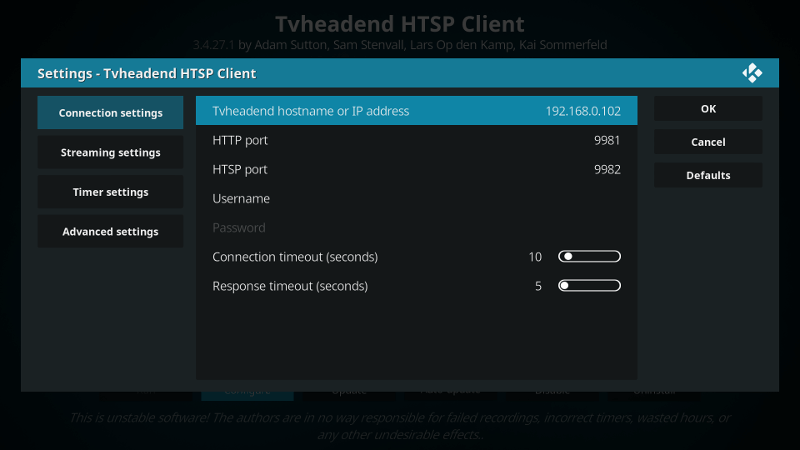This screenshot has height=450, width=800.
Task: Edit the HTTP port value 9981
Action: (x=607, y=140)
